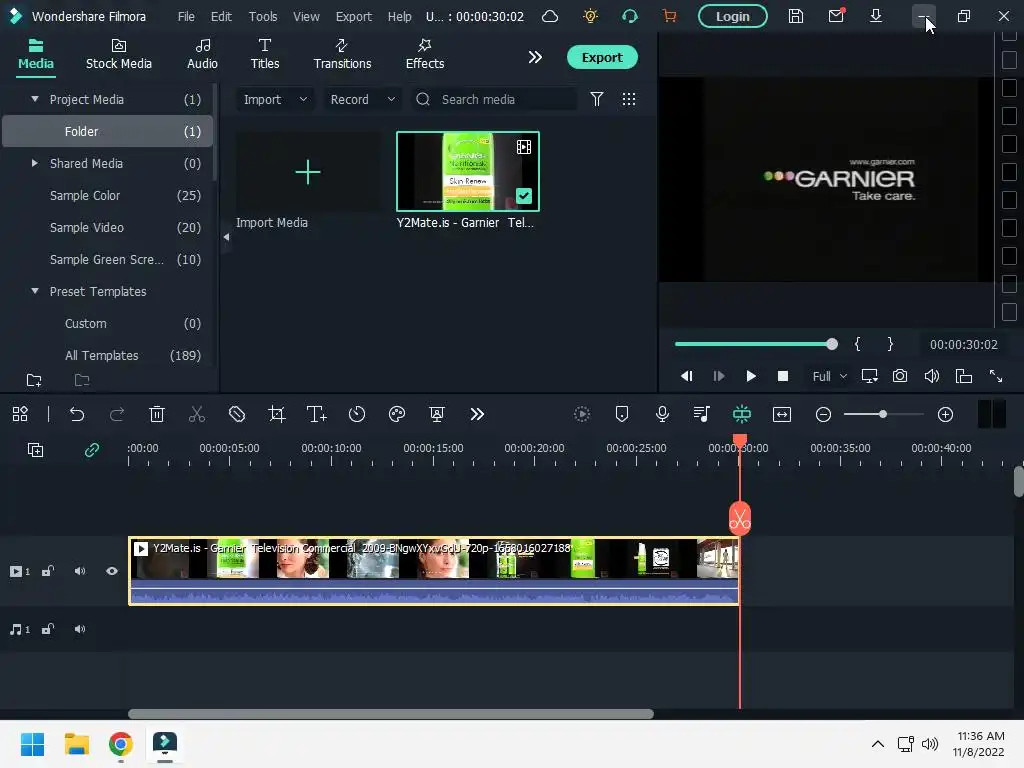Adjust preview volume with the speaker icon
Viewport: 1024px width, 768px height.
click(931, 376)
